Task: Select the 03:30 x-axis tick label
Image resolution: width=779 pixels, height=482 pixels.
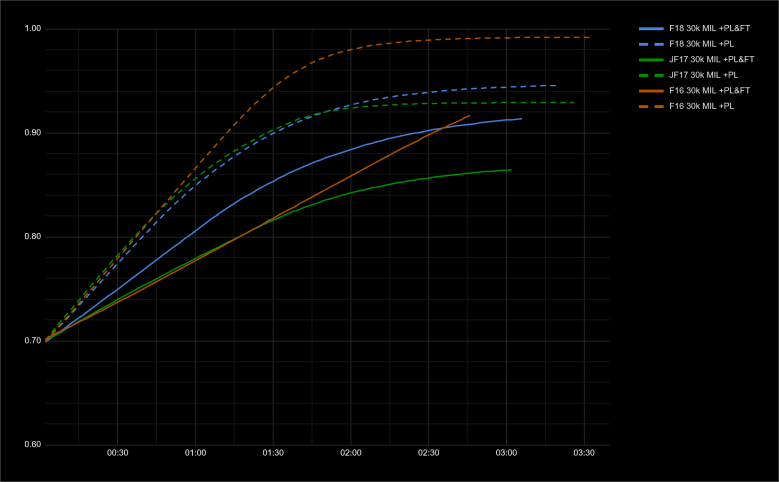Action: click(x=584, y=453)
